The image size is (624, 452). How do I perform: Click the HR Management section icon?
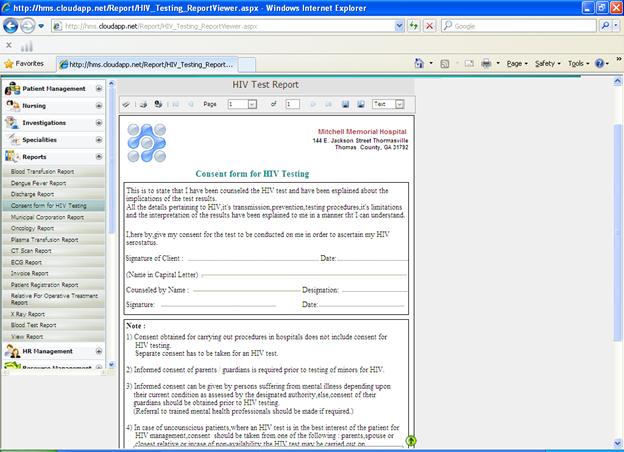[13, 351]
